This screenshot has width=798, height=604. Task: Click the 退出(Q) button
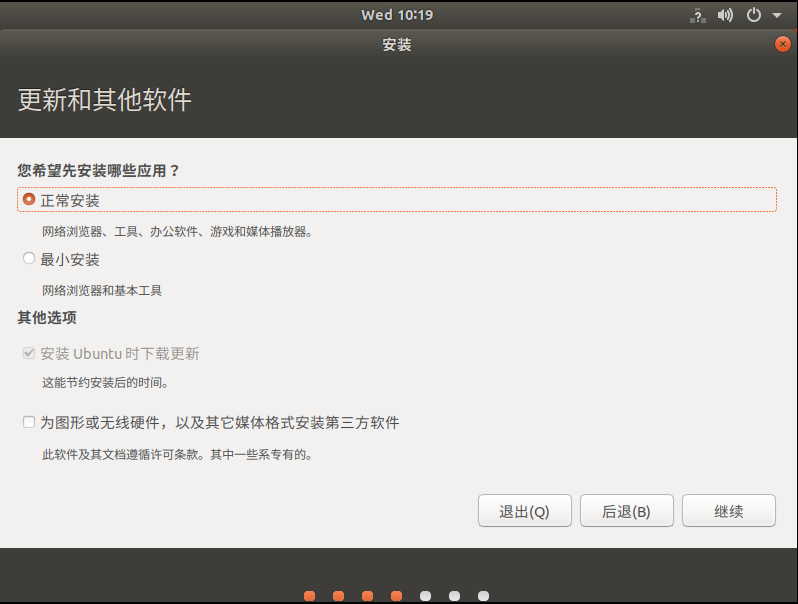click(x=525, y=511)
